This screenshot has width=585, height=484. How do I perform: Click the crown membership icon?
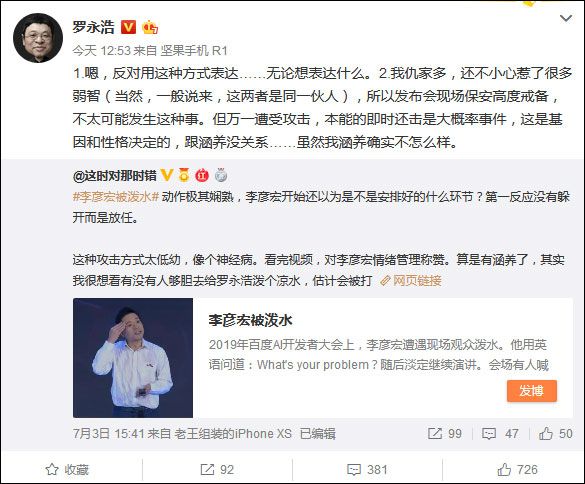point(150,27)
